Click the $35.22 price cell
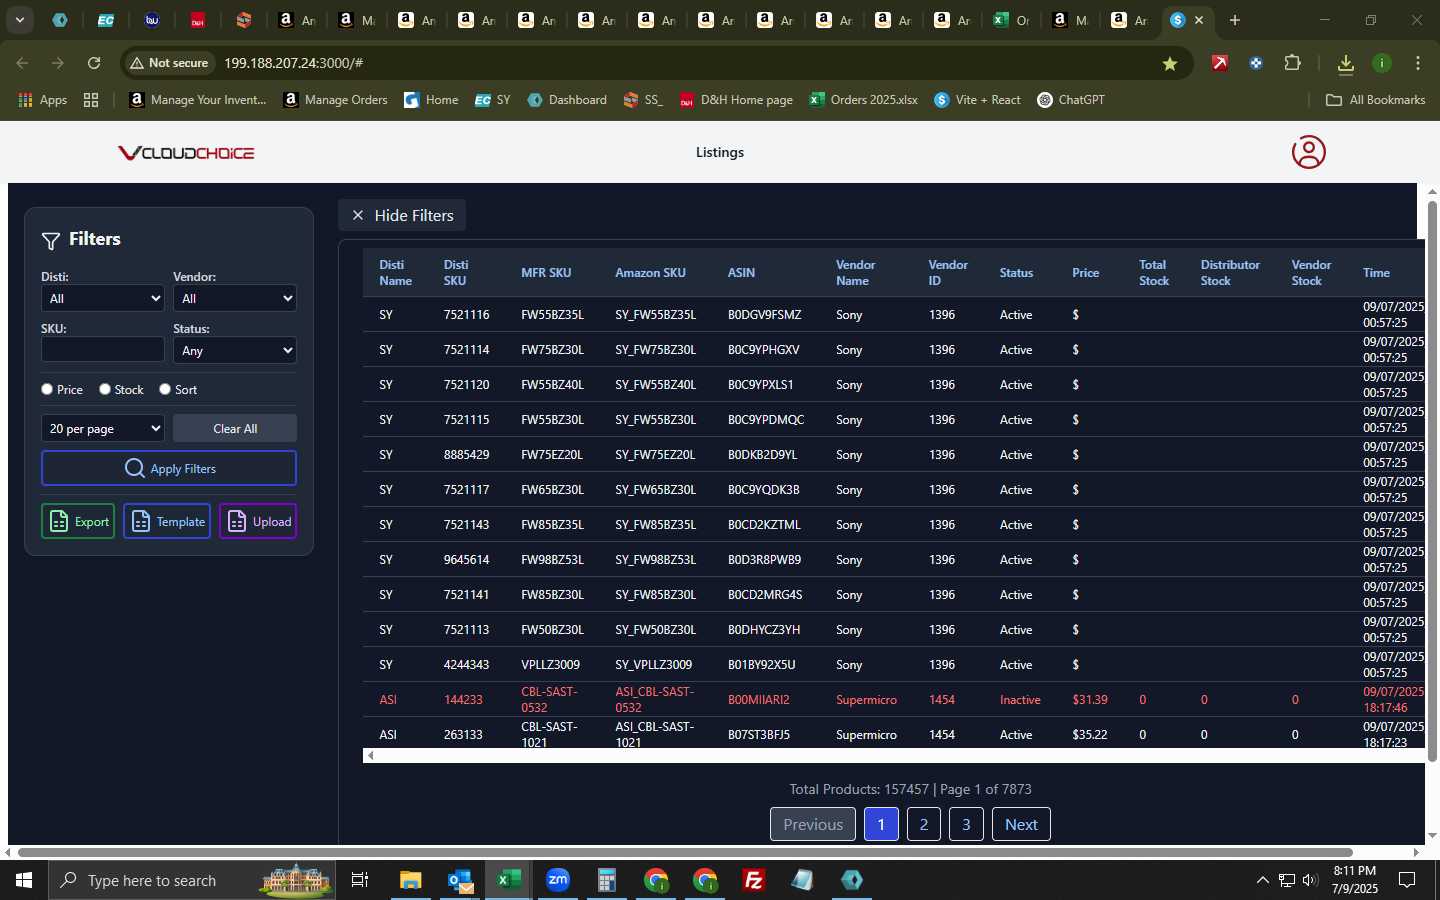 [x=1090, y=734]
